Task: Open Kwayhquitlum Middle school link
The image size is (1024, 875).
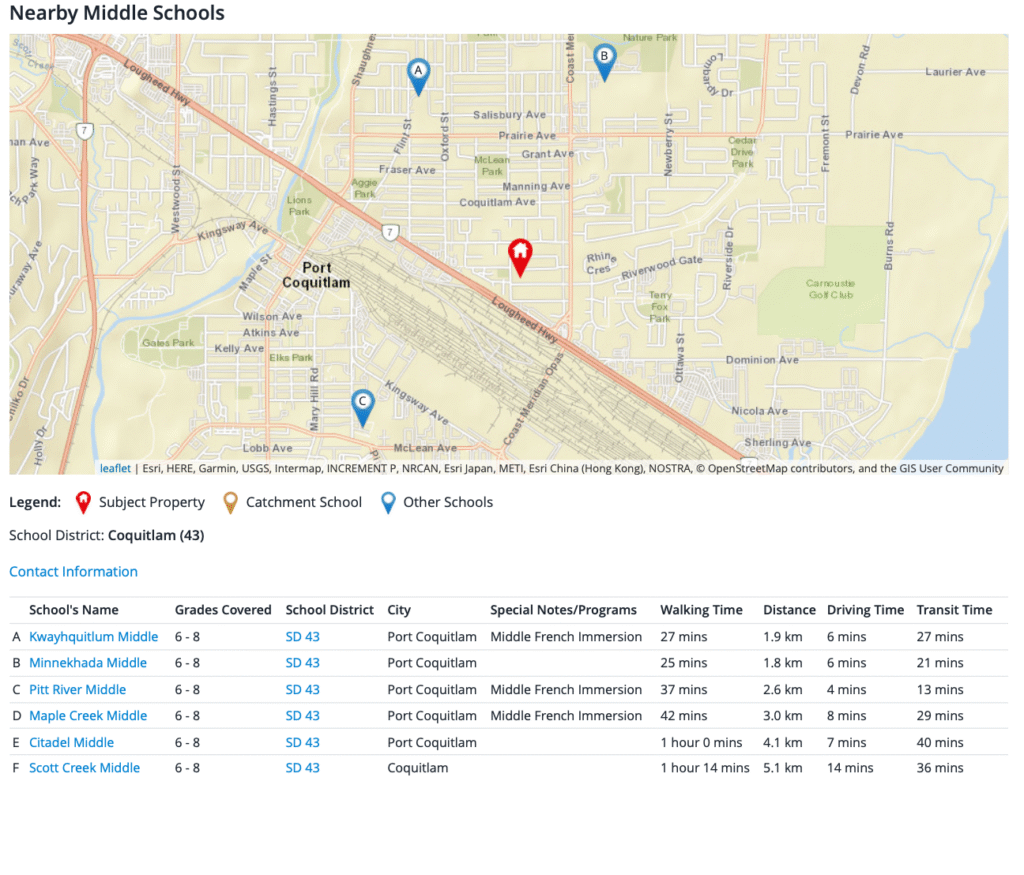Action: pos(93,637)
